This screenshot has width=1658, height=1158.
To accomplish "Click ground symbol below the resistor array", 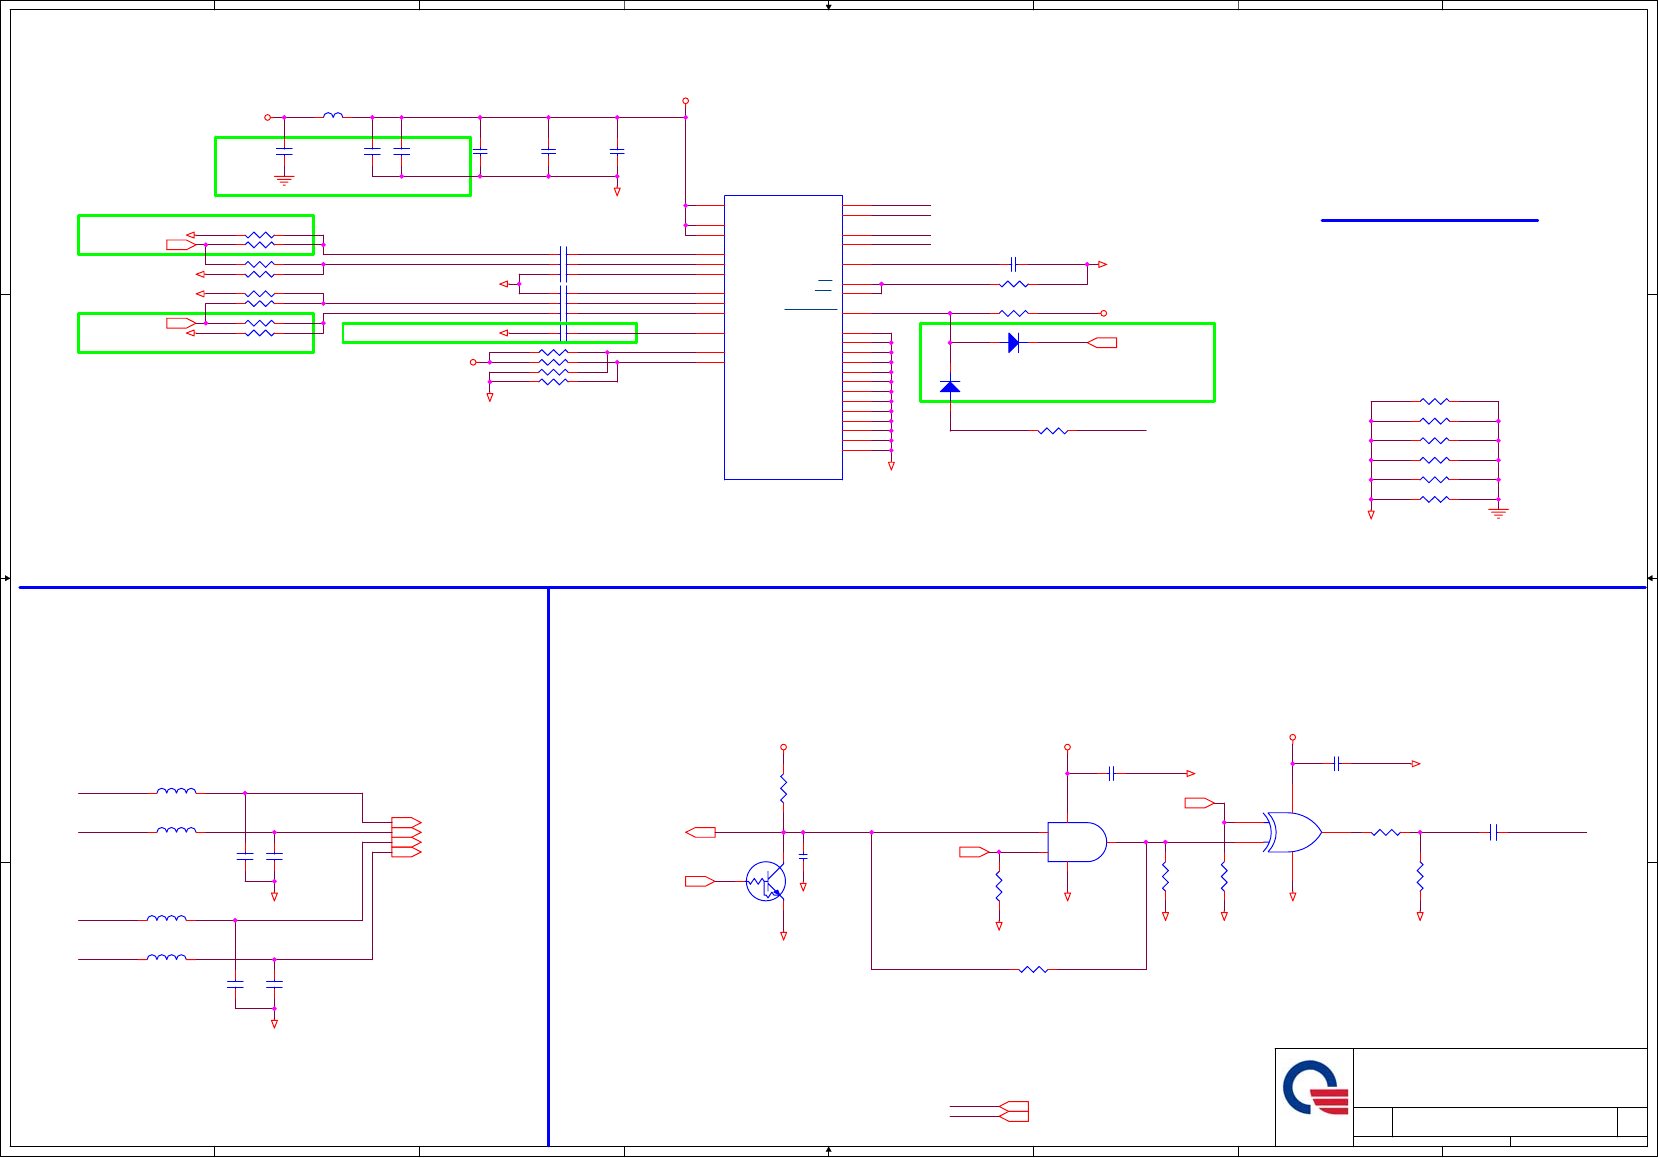I will 1498,513.
